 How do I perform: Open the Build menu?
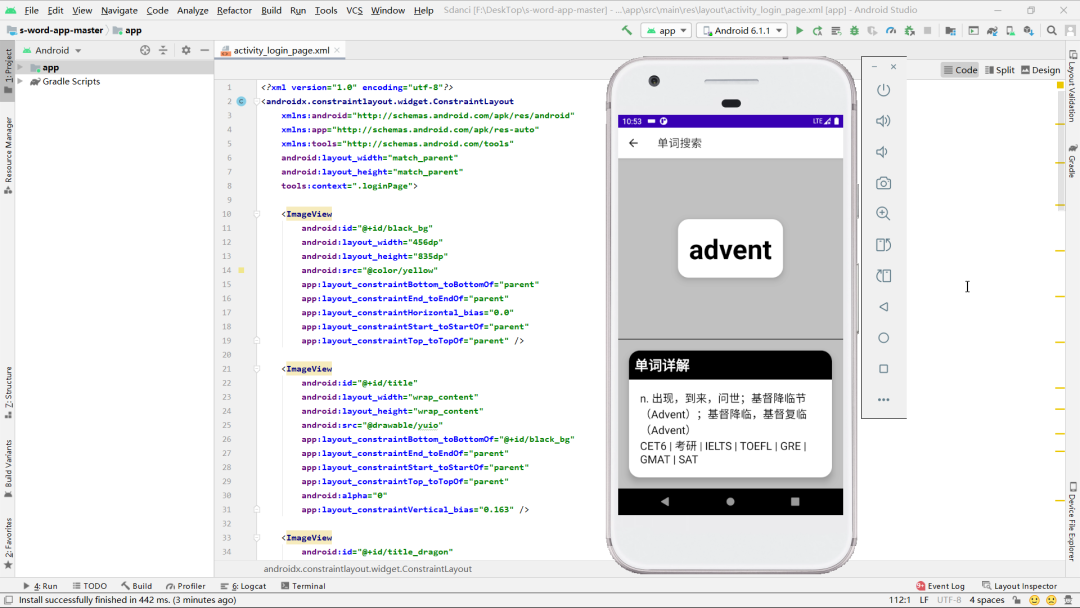[271, 10]
